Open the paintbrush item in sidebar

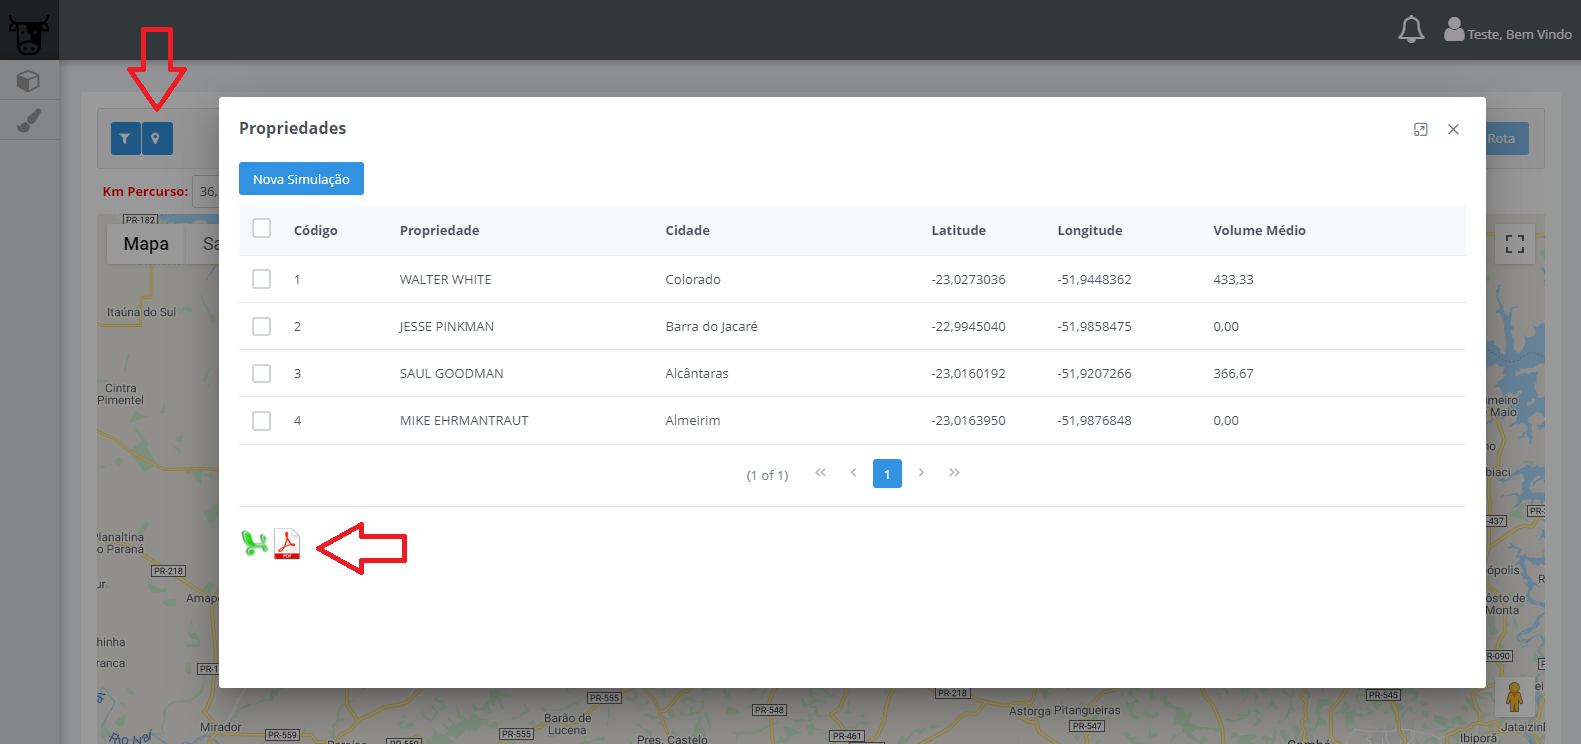click(x=29, y=120)
